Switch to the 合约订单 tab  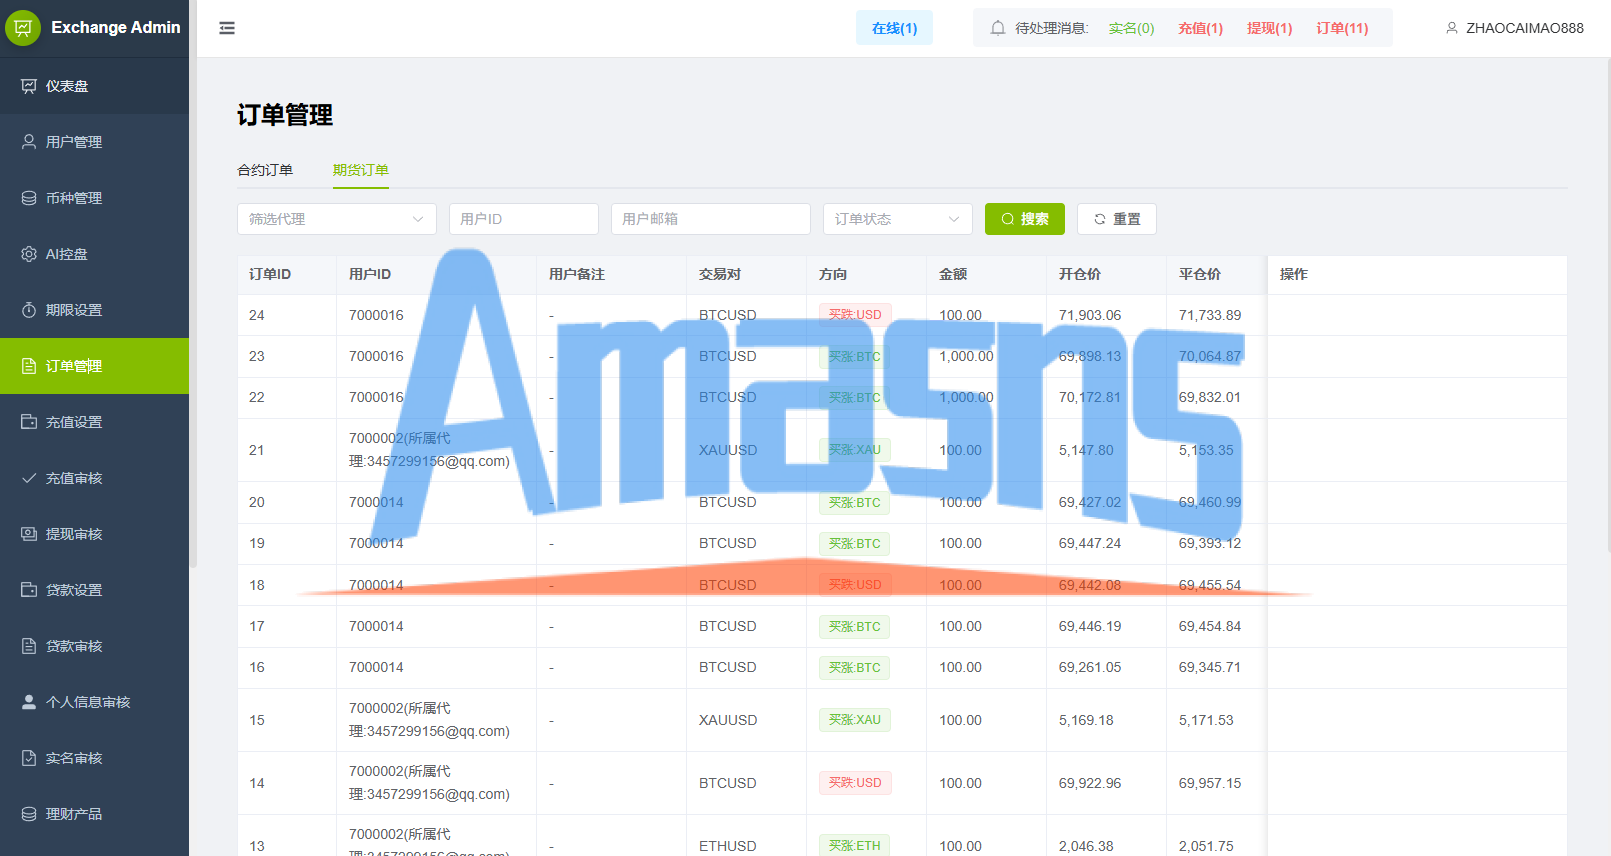tap(265, 170)
